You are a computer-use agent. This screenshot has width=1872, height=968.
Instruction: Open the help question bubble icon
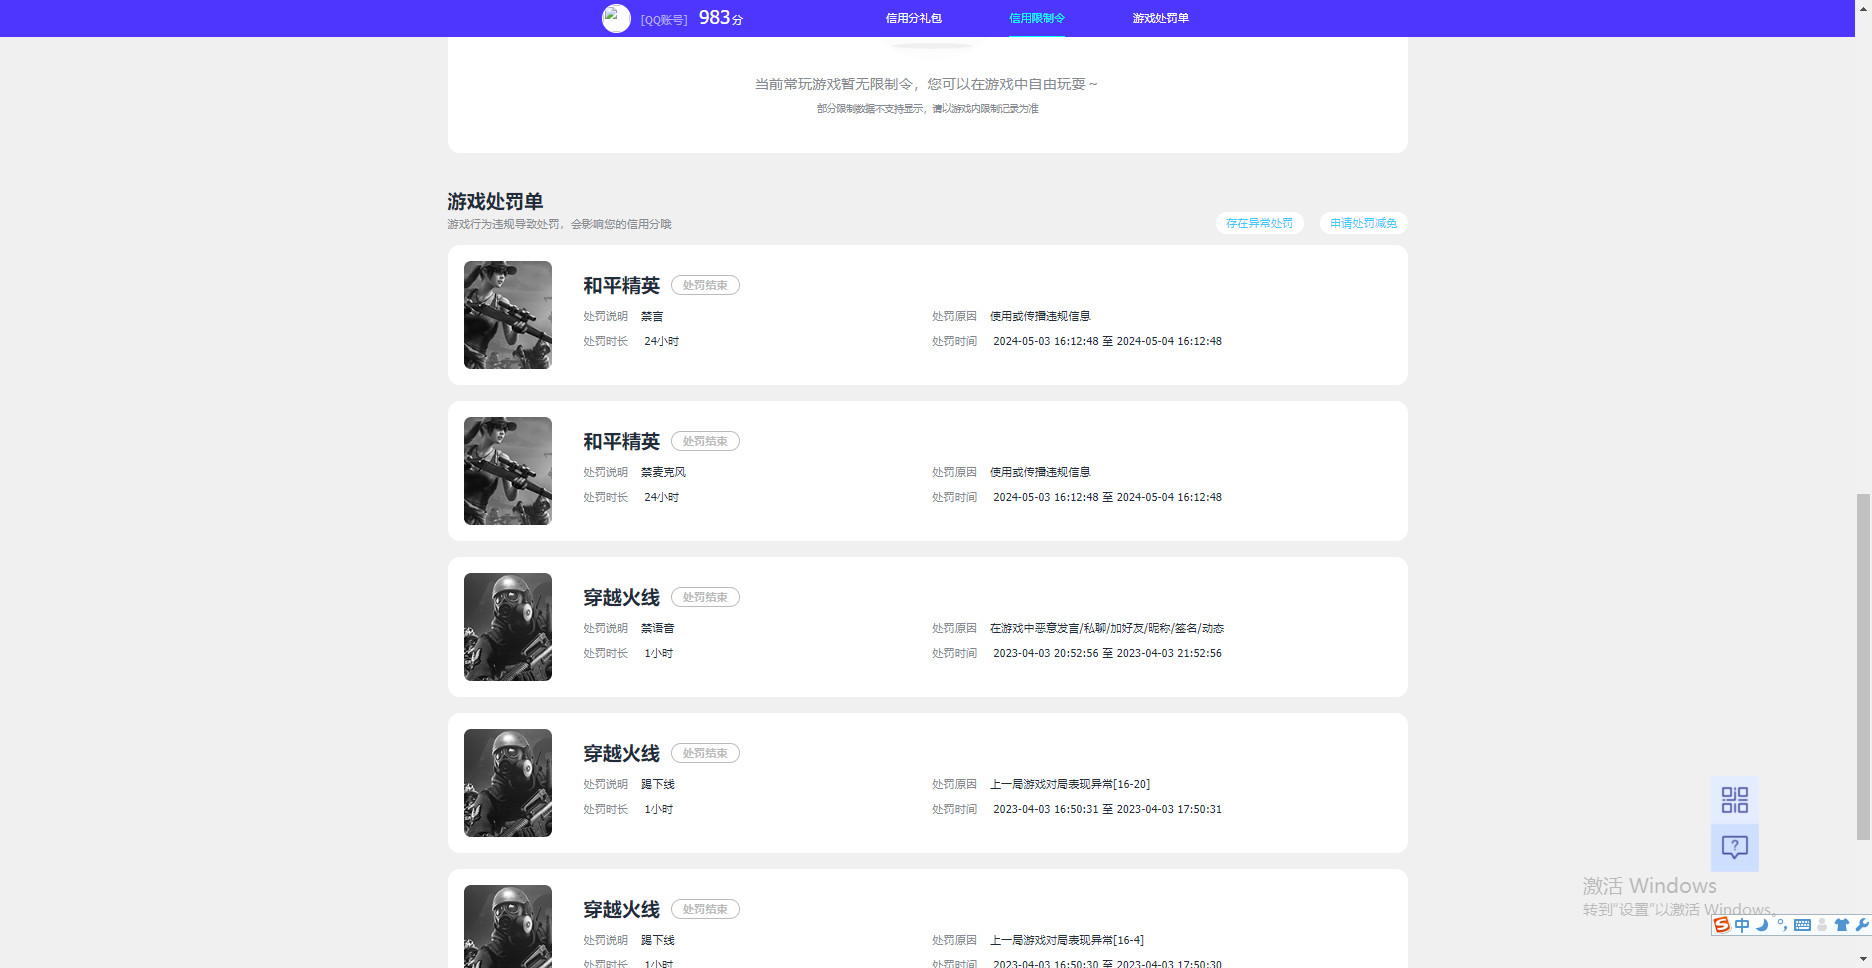point(1734,848)
